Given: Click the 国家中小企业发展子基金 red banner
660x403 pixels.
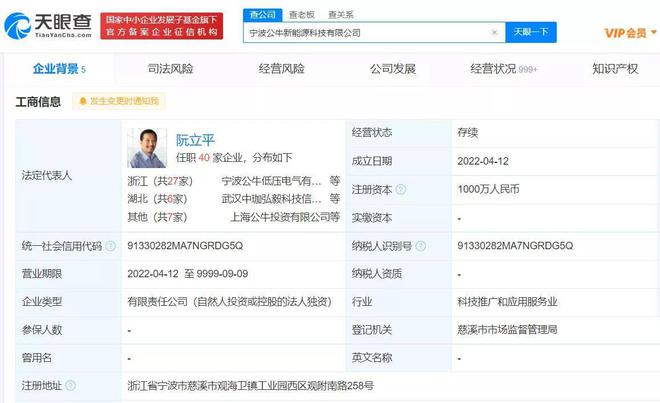Looking at the screenshot, I should [x=162, y=26].
